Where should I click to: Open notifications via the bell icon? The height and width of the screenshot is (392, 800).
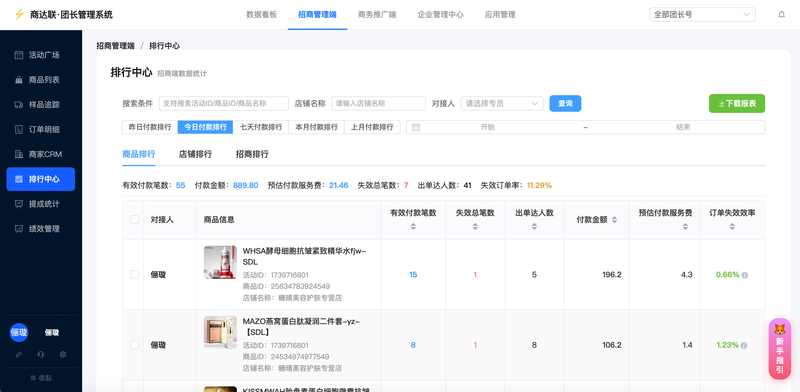(x=782, y=14)
